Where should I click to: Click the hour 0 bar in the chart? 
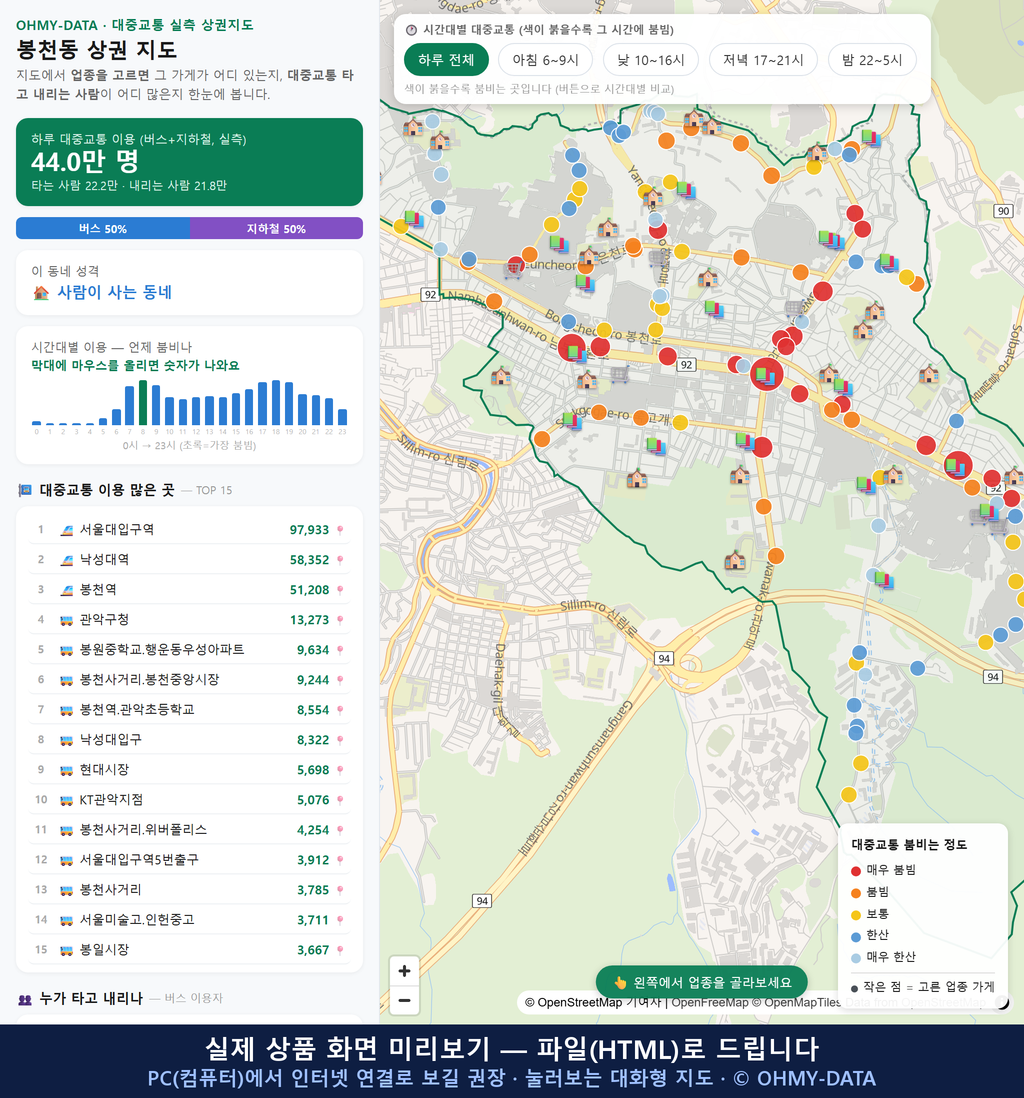coord(36,423)
